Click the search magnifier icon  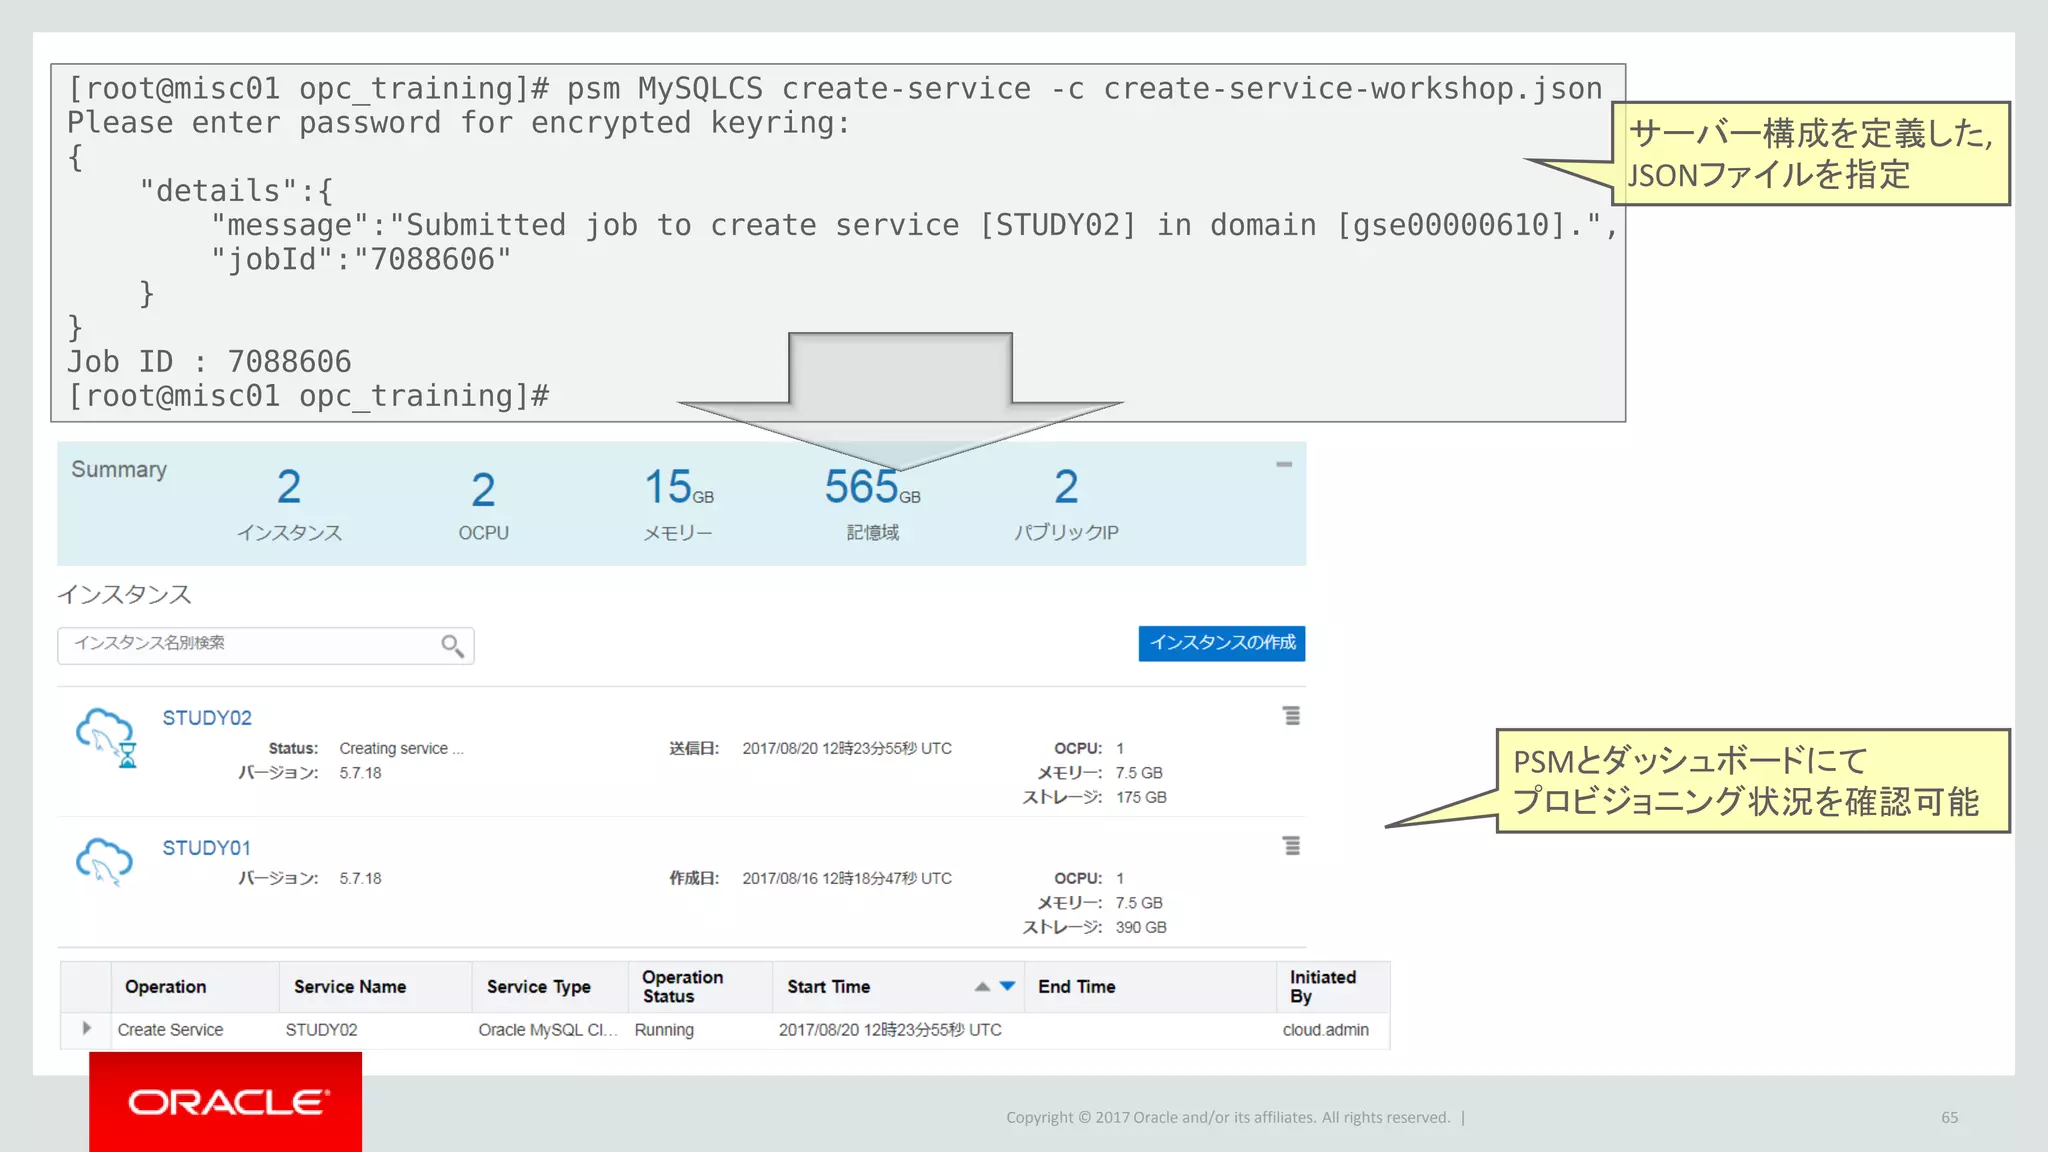tap(452, 646)
